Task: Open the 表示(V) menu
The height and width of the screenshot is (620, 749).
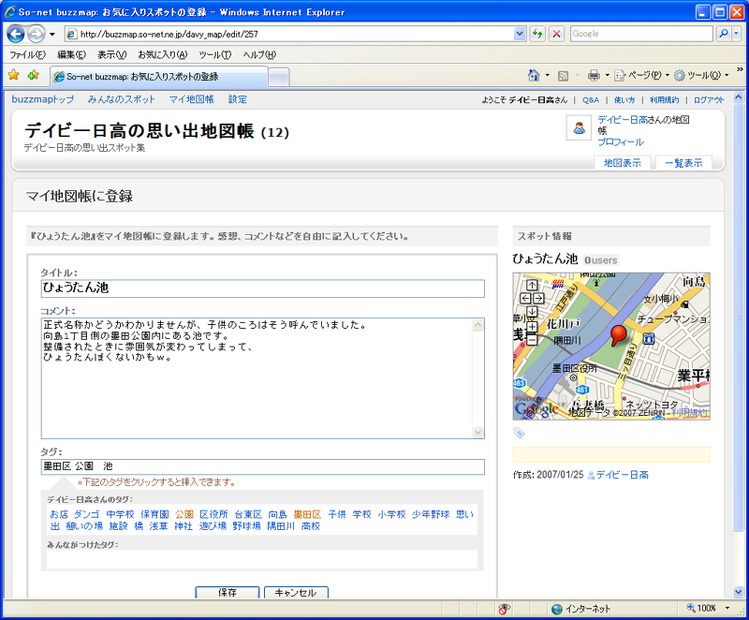Action: pyautogui.click(x=112, y=55)
